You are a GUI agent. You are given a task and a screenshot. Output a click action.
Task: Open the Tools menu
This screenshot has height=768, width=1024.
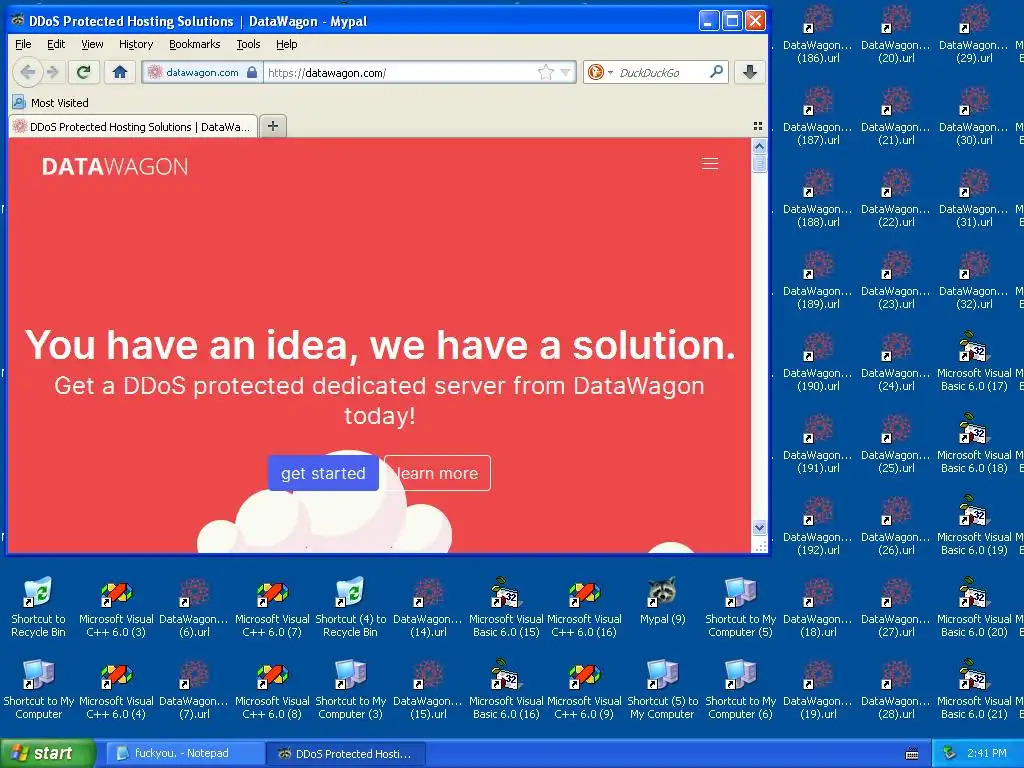coord(248,44)
